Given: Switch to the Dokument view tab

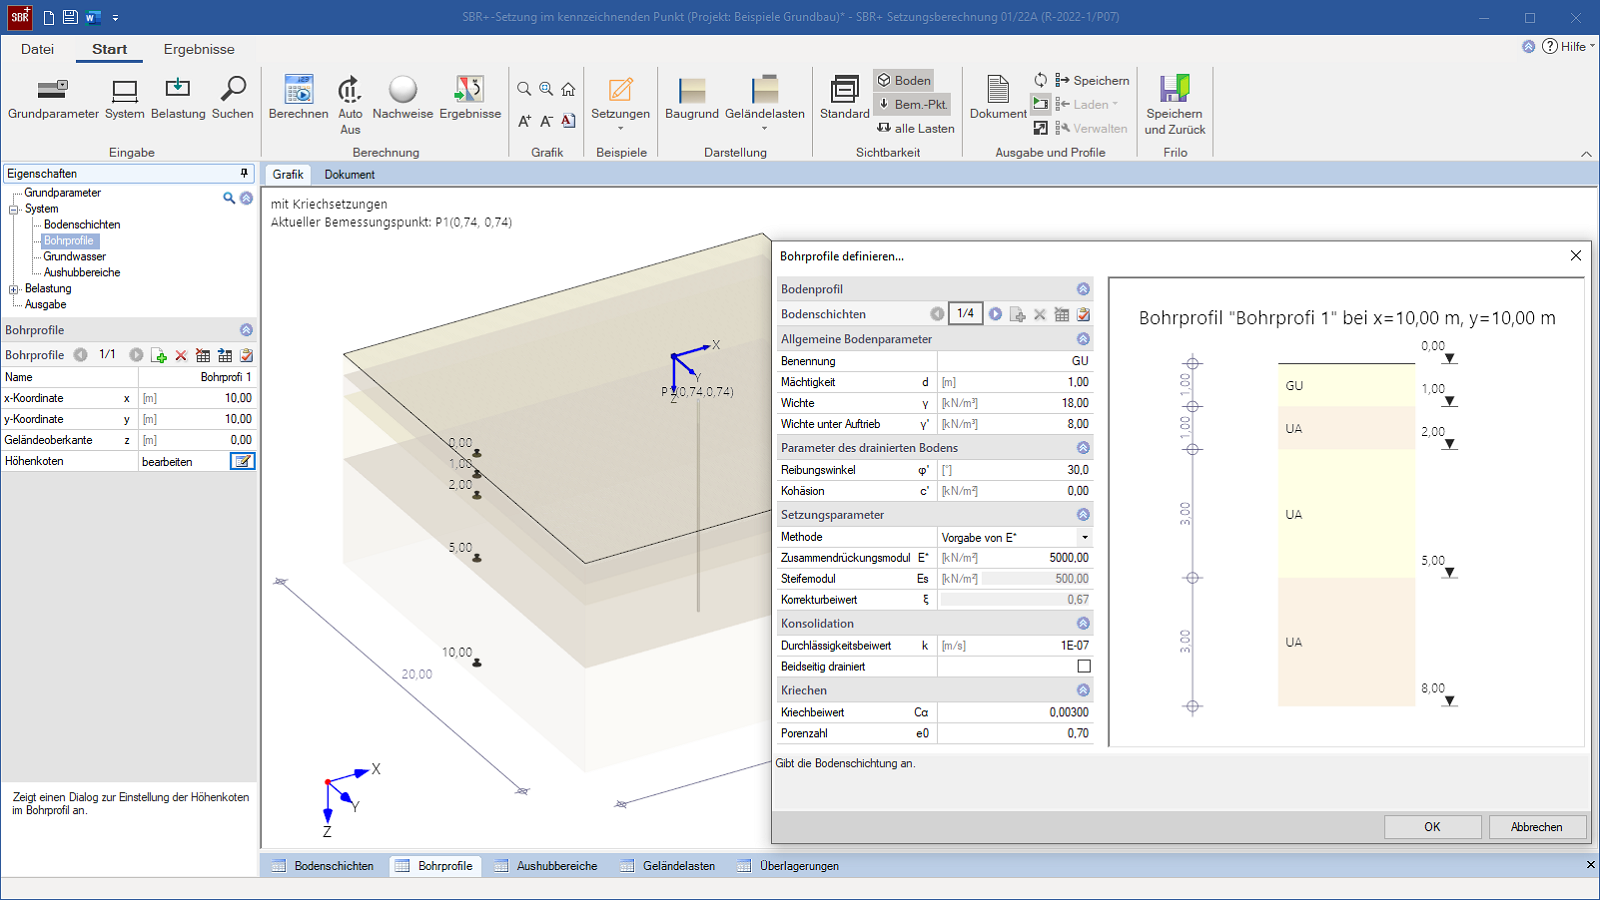Looking at the screenshot, I should [349, 174].
